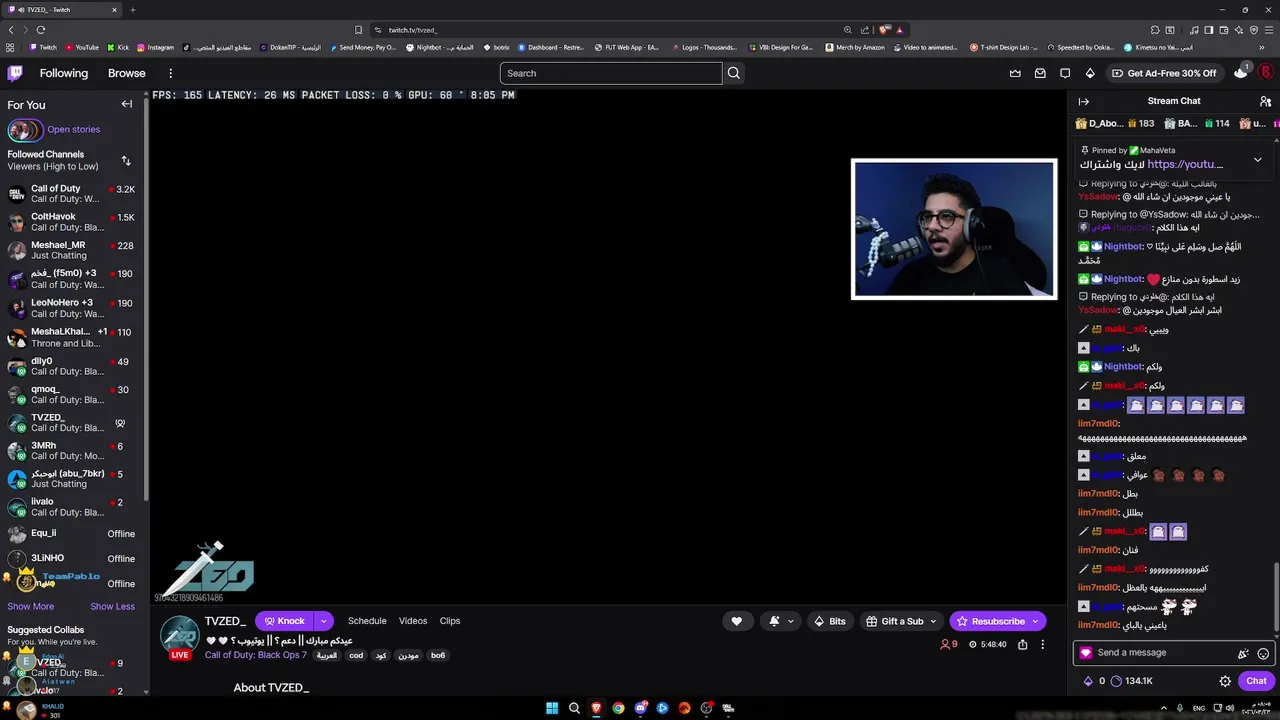The image size is (1280, 720).
Task: Click Get Ad-Free 30% Off button
Action: 1163,73
